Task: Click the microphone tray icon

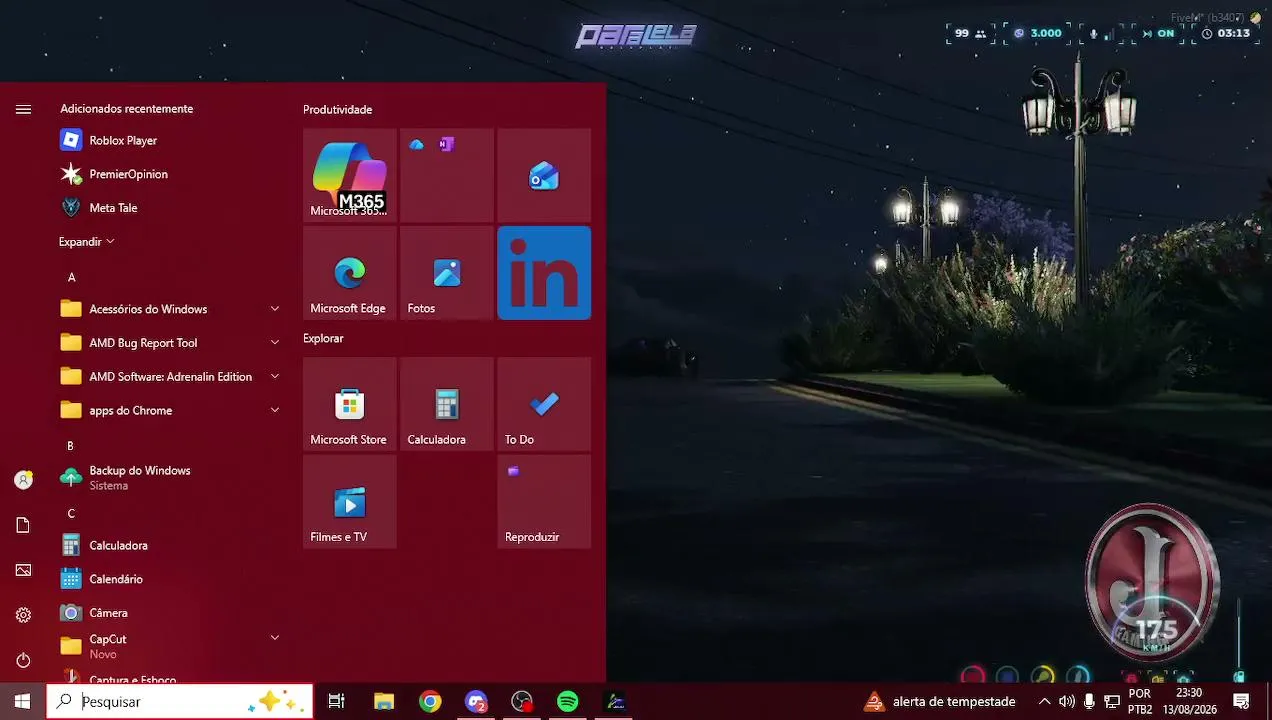Action: point(1089,702)
